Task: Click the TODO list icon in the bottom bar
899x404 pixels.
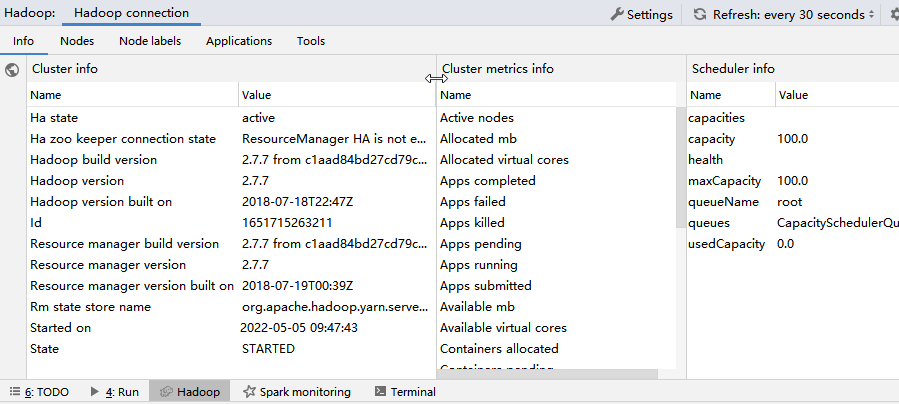Action: click(x=15, y=392)
